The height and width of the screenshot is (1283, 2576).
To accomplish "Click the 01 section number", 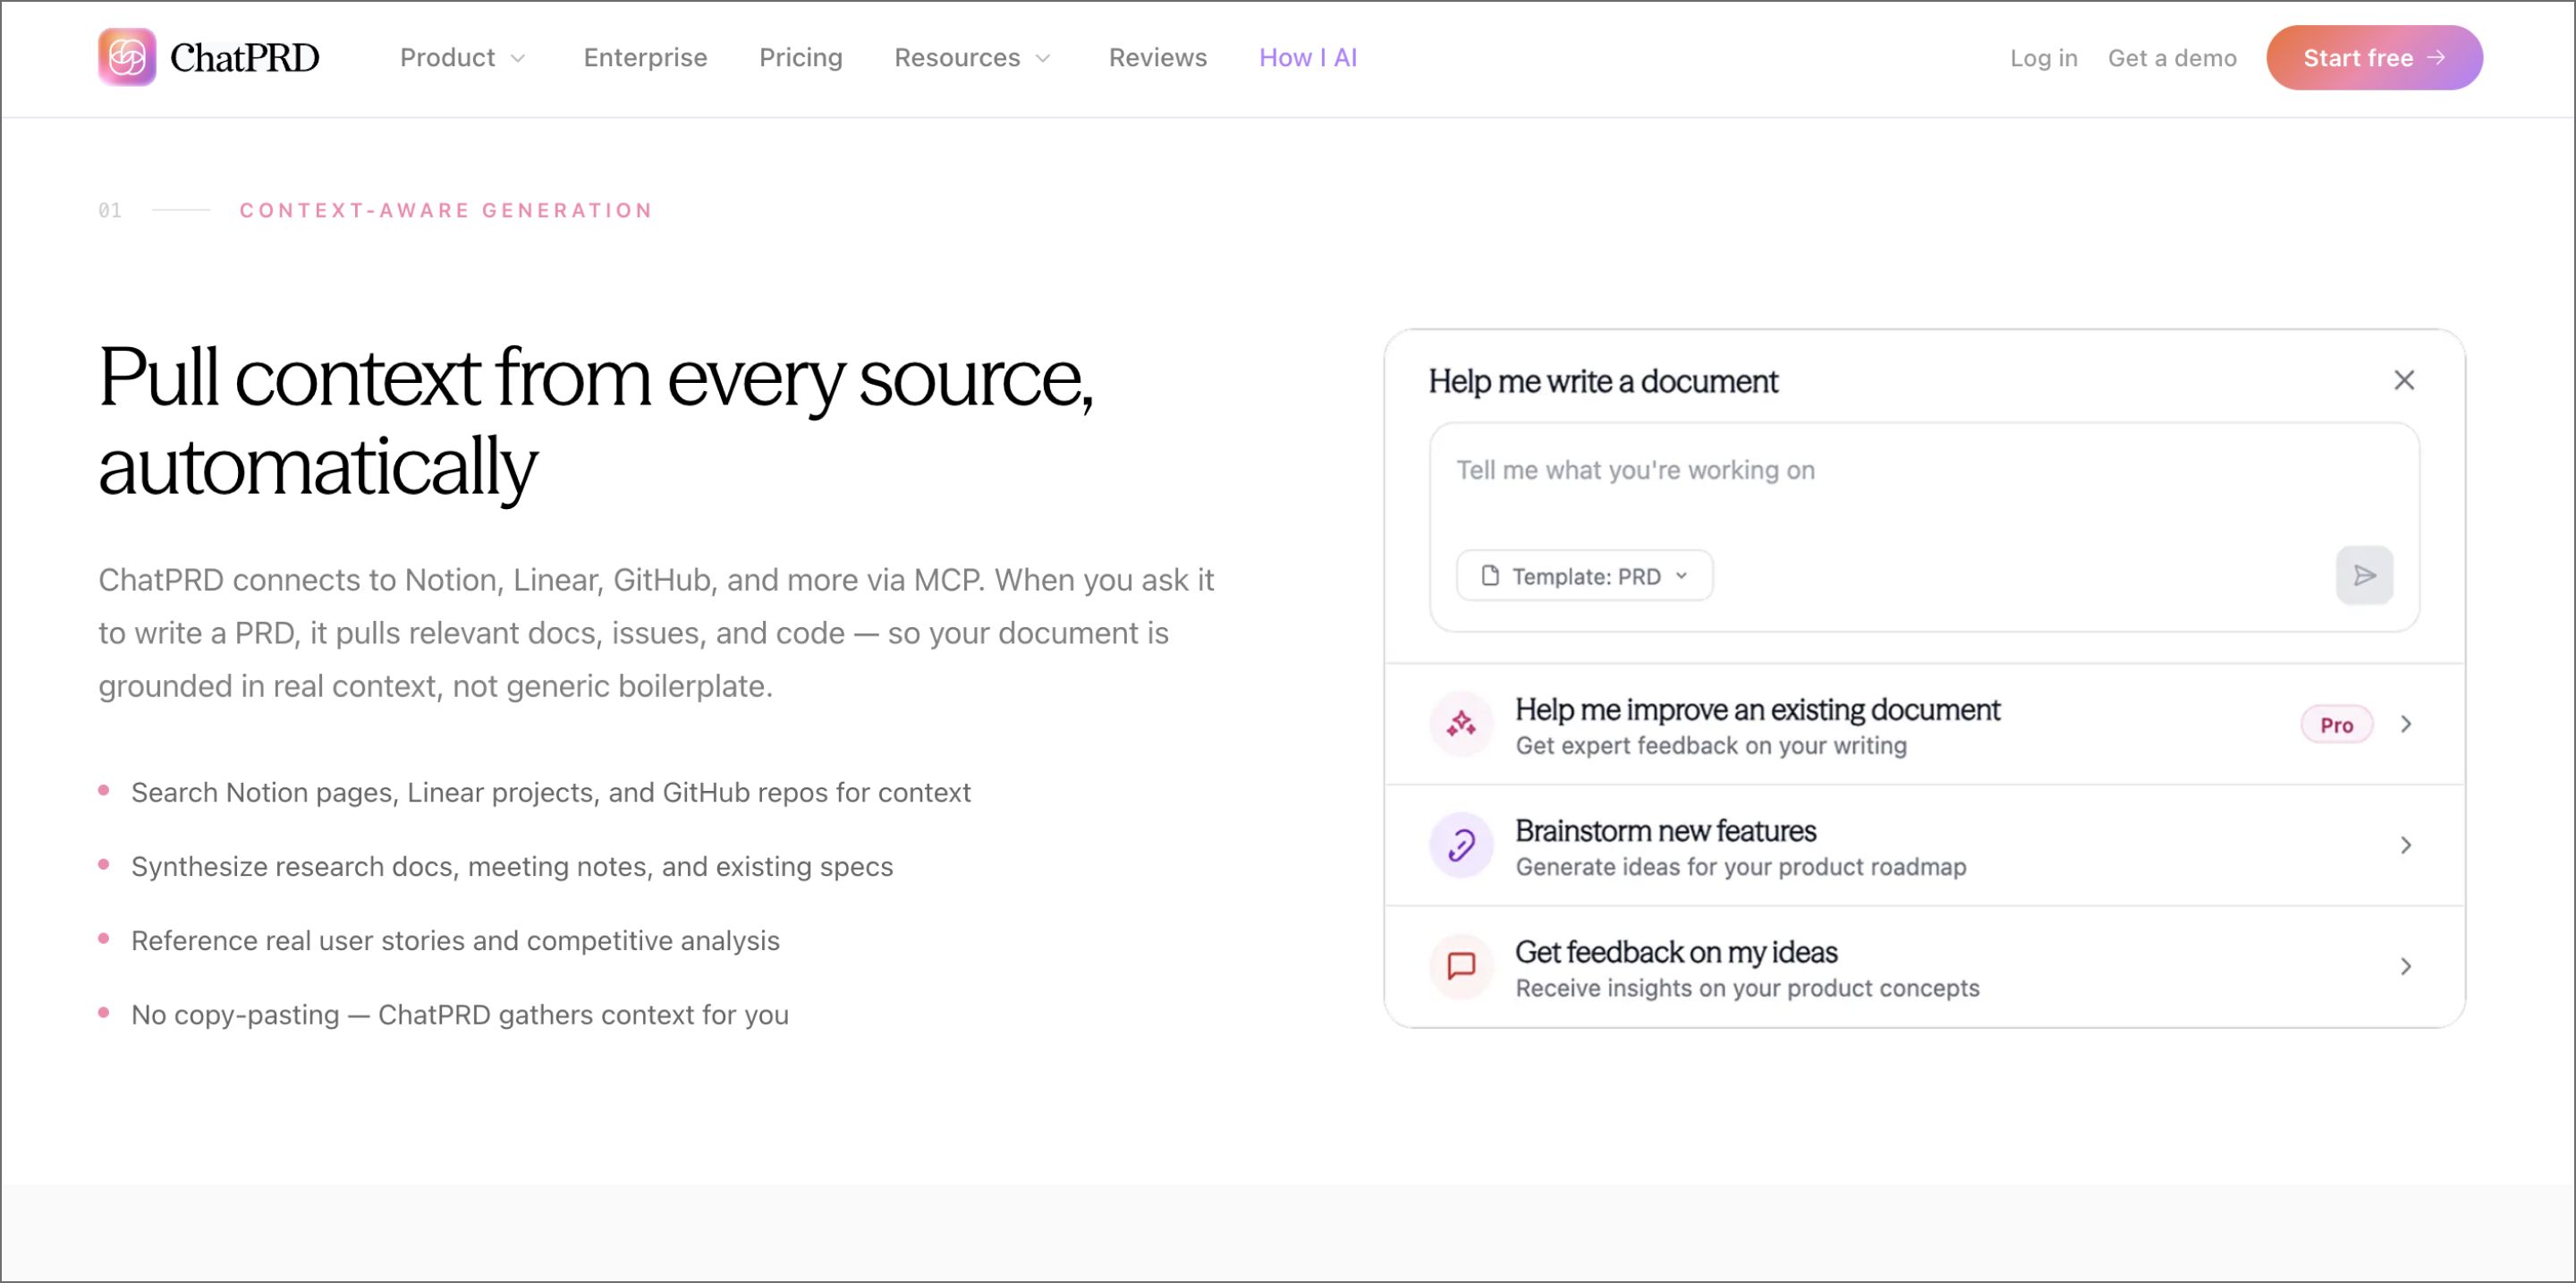I will 110,211.
